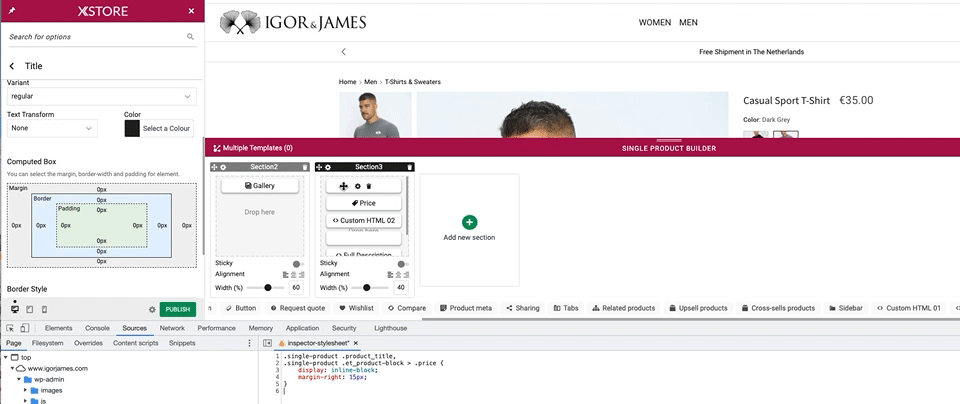Collapse the top tree node
960x404 pixels.
coord(5,357)
